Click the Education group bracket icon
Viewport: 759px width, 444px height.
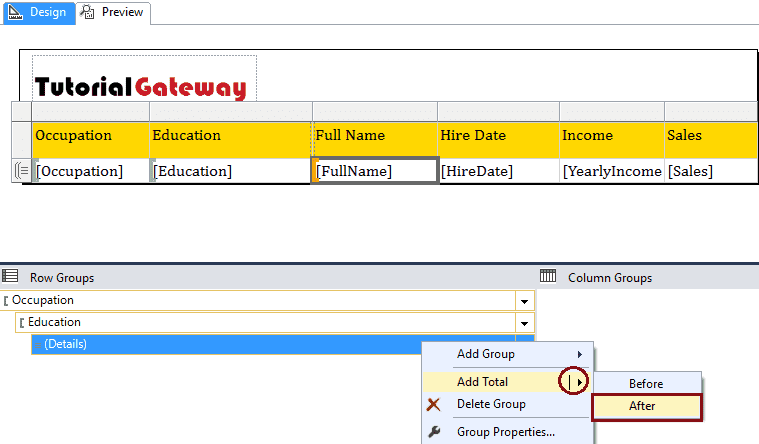[22, 323]
